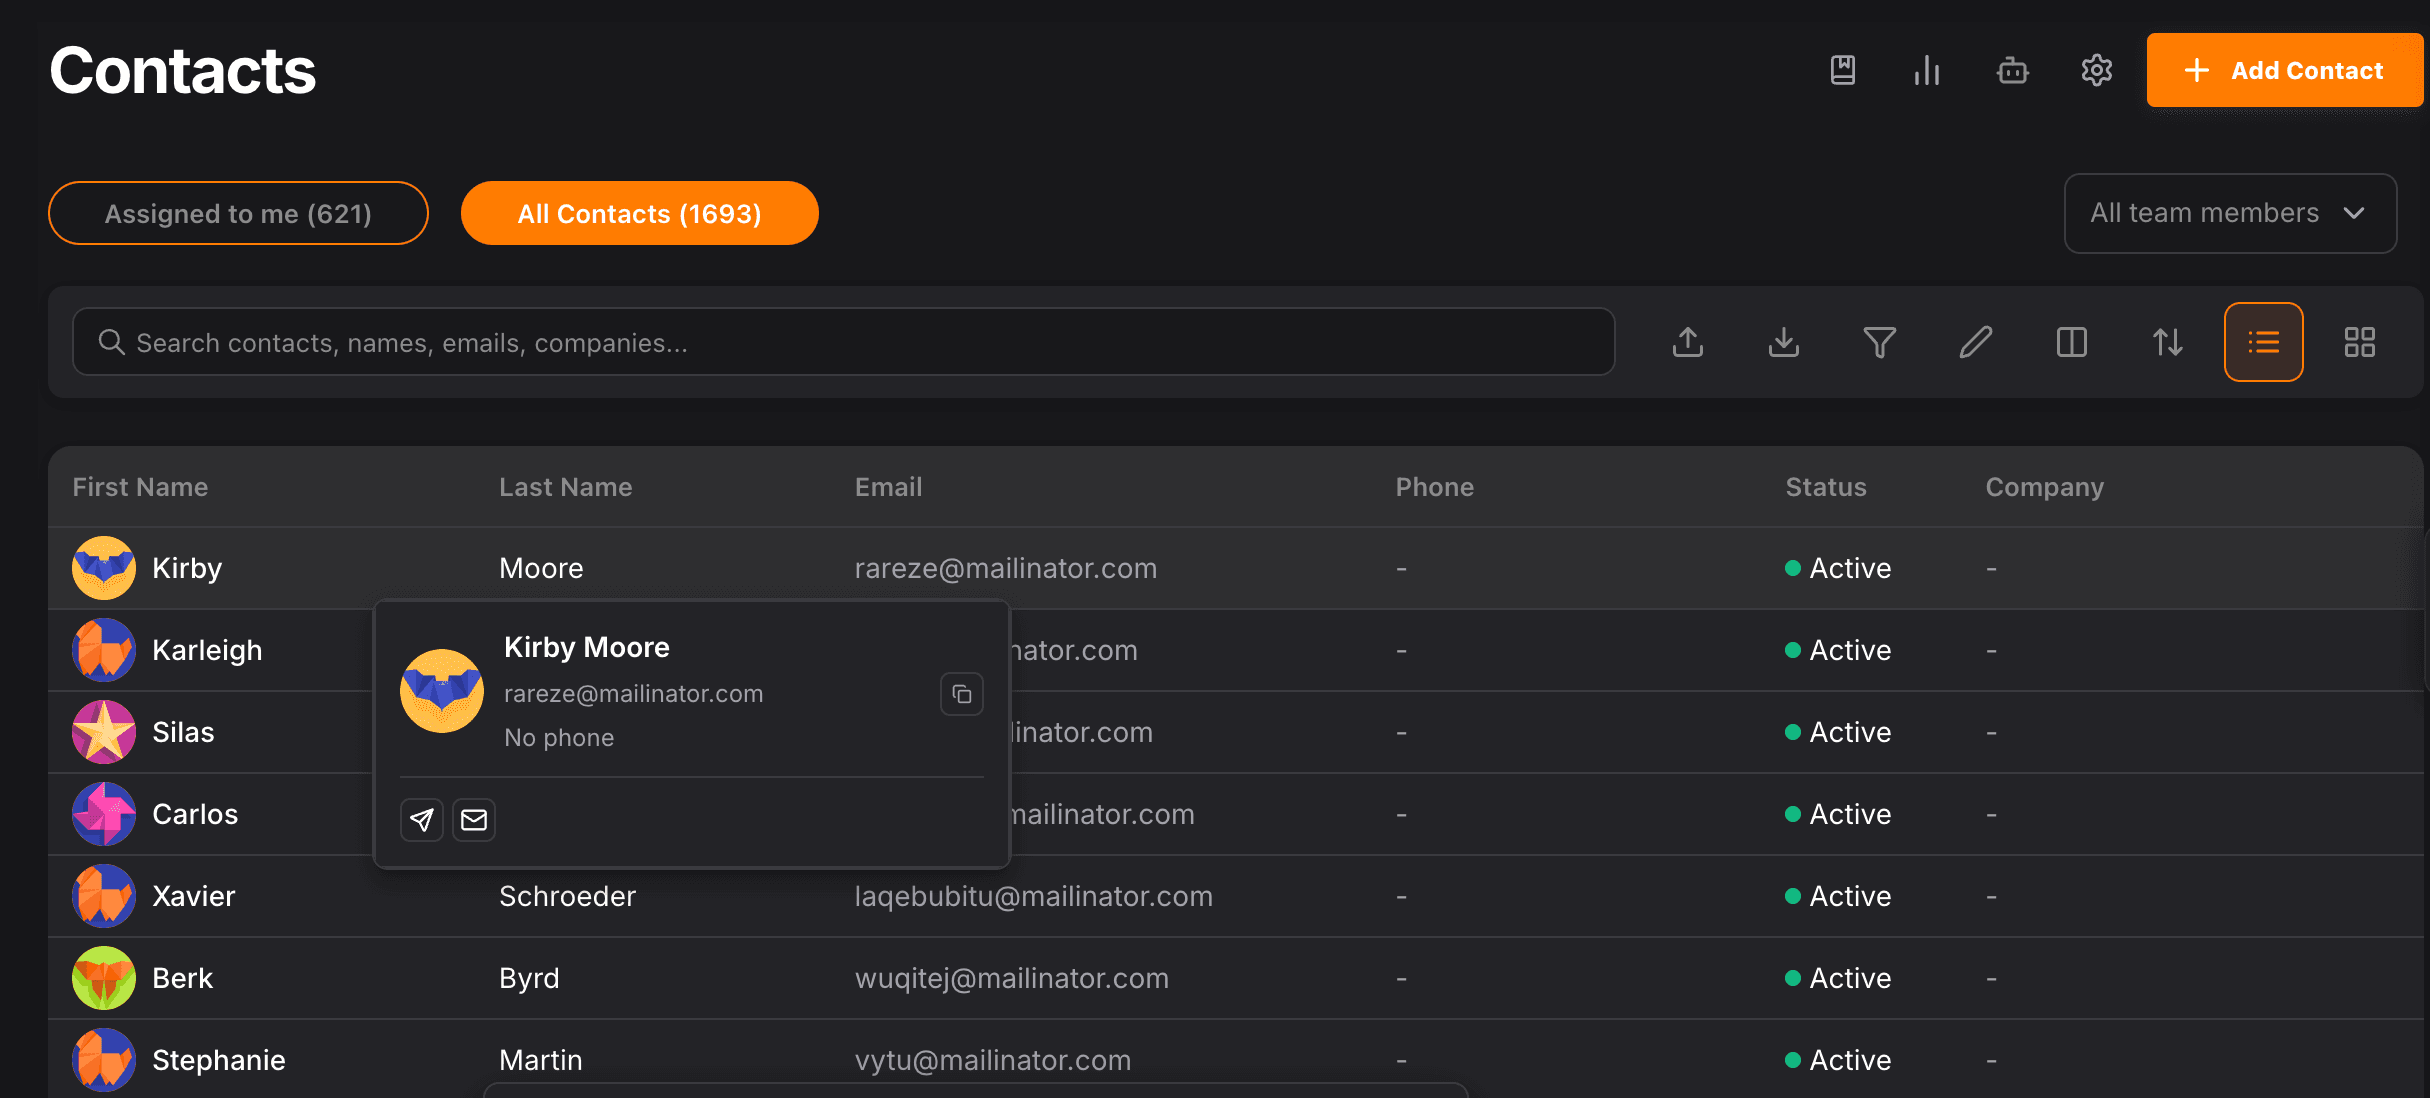The height and width of the screenshot is (1098, 2430).
Task: Open the All team members dropdown
Action: coord(2229,213)
